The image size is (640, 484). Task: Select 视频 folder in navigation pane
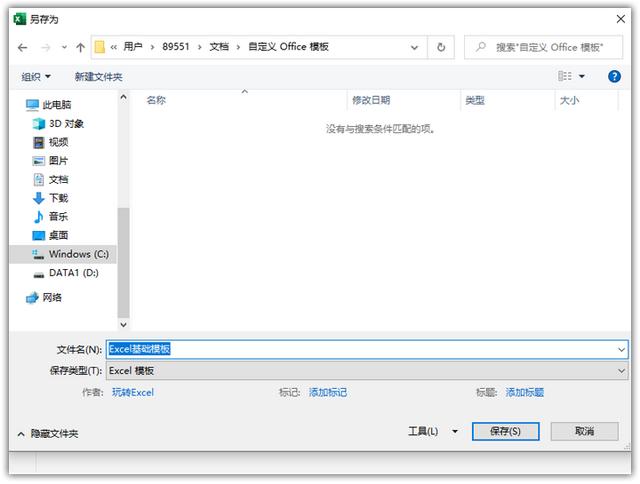[58, 142]
